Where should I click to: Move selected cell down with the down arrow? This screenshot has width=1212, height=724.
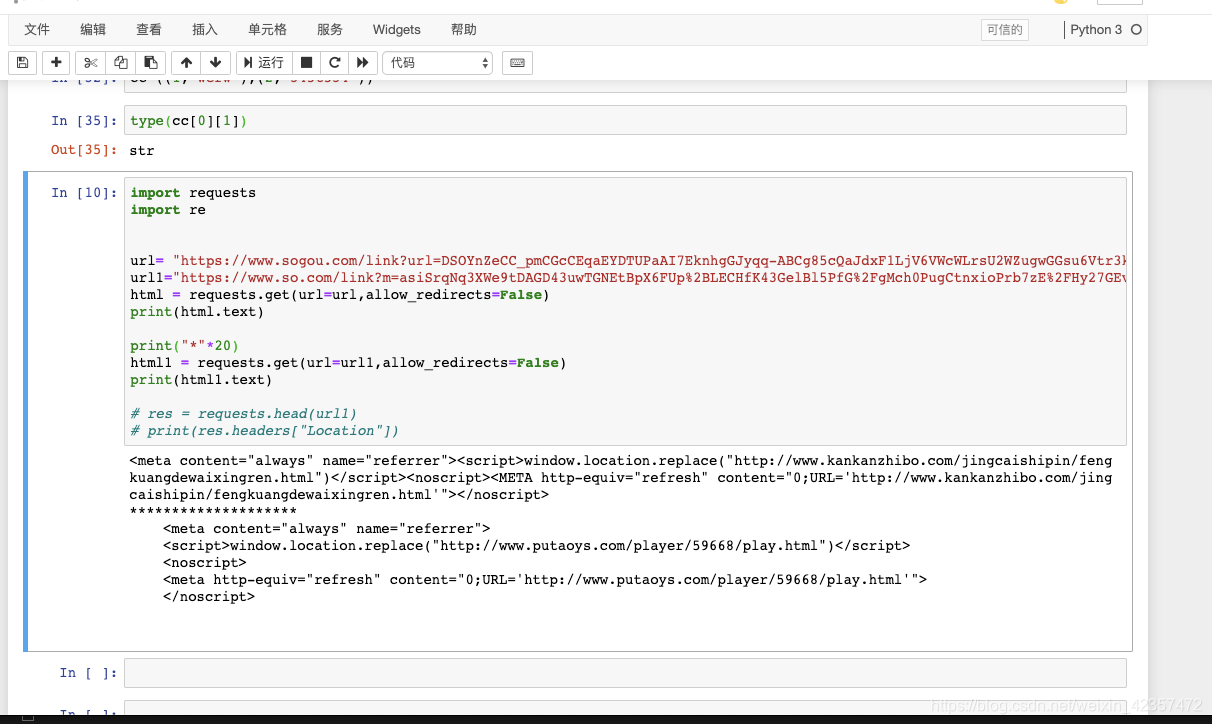coord(215,62)
